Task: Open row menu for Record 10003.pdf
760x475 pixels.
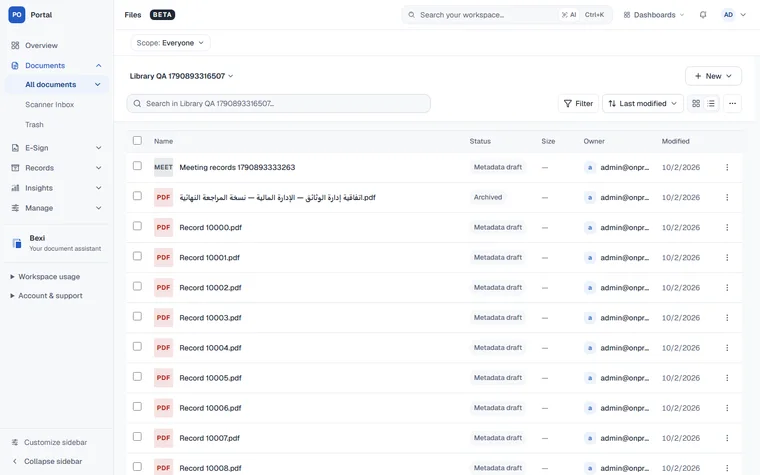Action: point(727,318)
